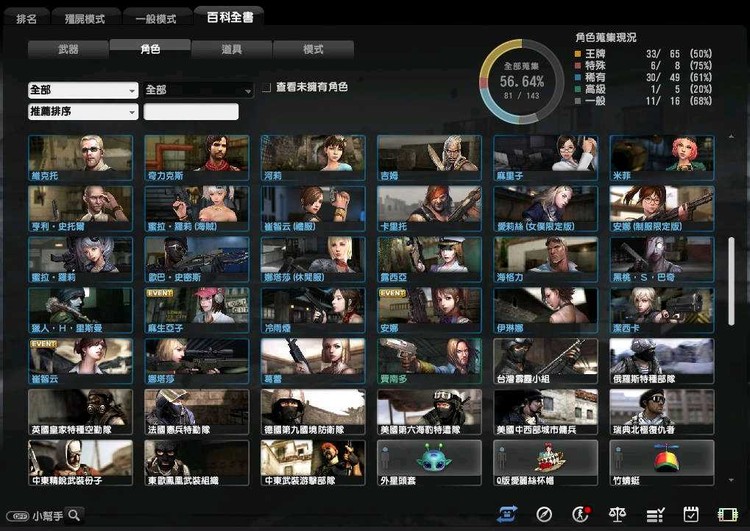Open the calendar check icon

point(691,514)
